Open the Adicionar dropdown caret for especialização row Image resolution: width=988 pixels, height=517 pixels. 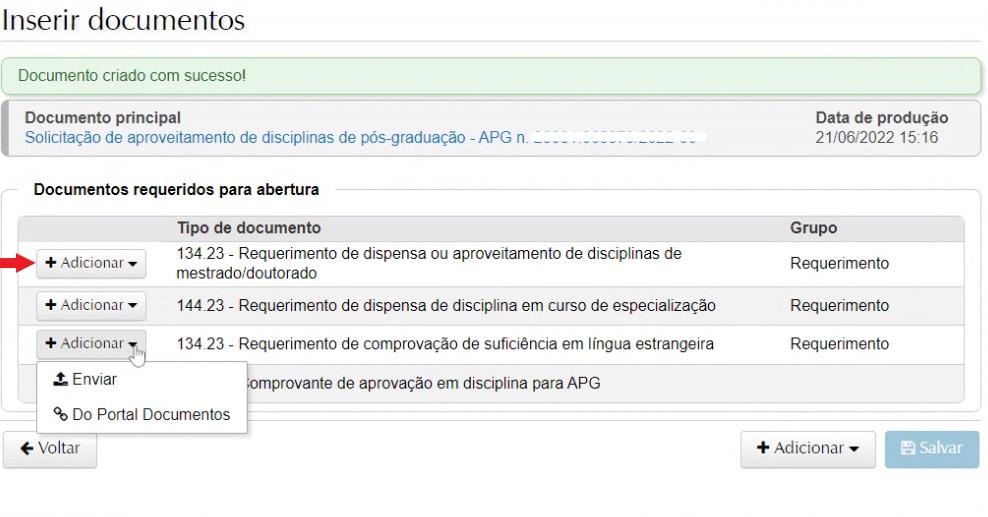(133, 305)
